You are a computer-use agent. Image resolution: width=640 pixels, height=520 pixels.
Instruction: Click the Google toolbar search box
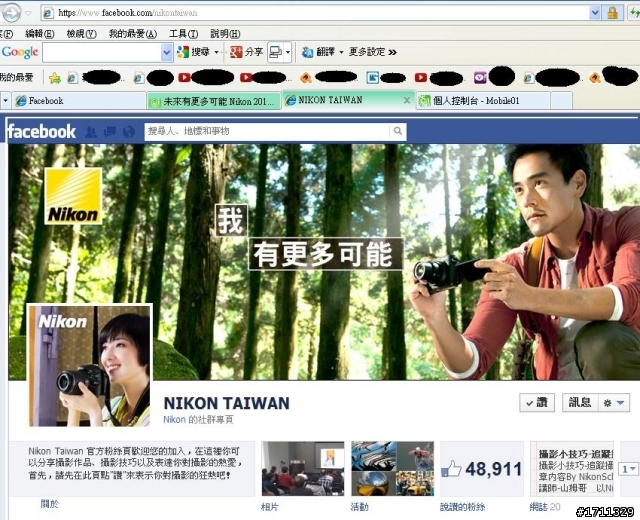(102, 52)
